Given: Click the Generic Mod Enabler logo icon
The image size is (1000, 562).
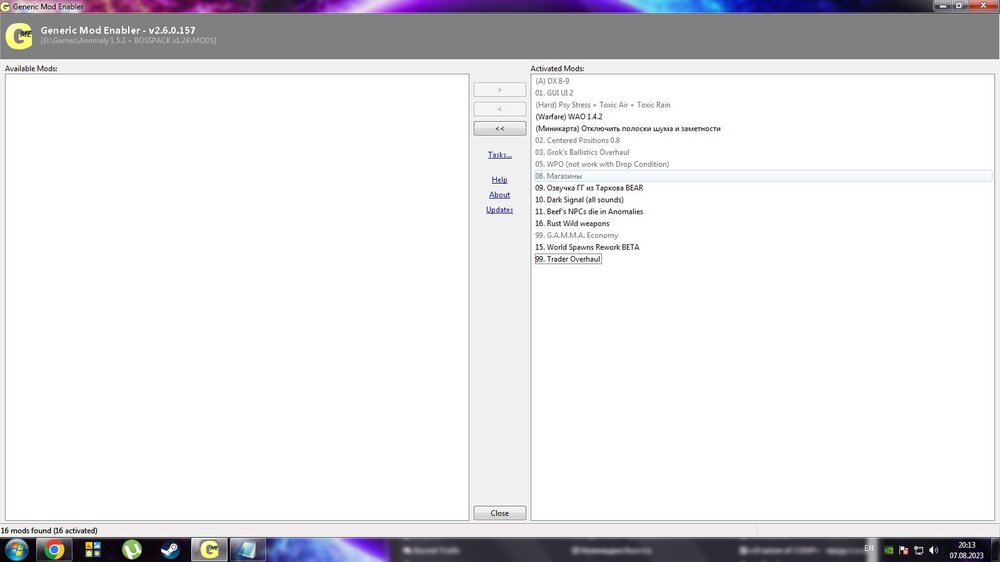Looking at the screenshot, I should click(18, 37).
